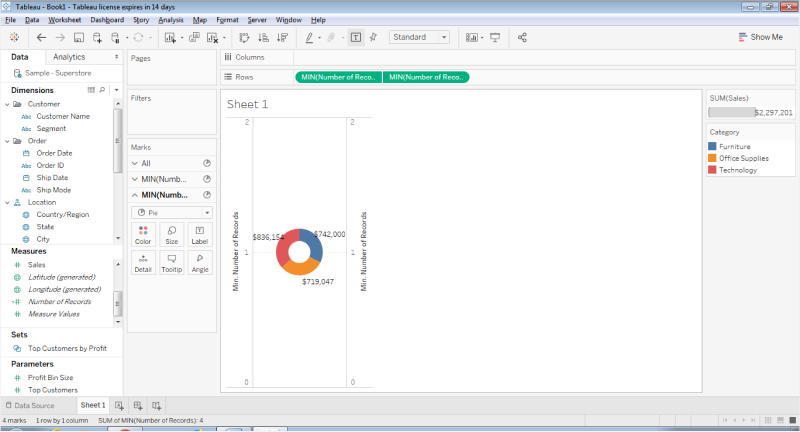Switch to the Analytics tab
This screenshot has width=800, height=432.
(x=69, y=57)
